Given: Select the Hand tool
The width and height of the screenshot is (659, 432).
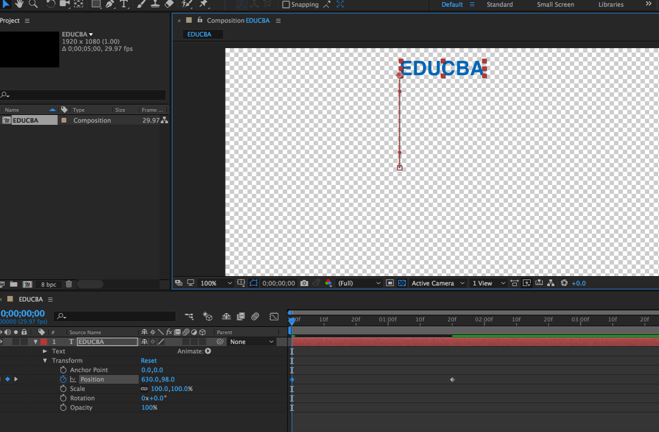Looking at the screenshot, I should (x=19, y=4).
